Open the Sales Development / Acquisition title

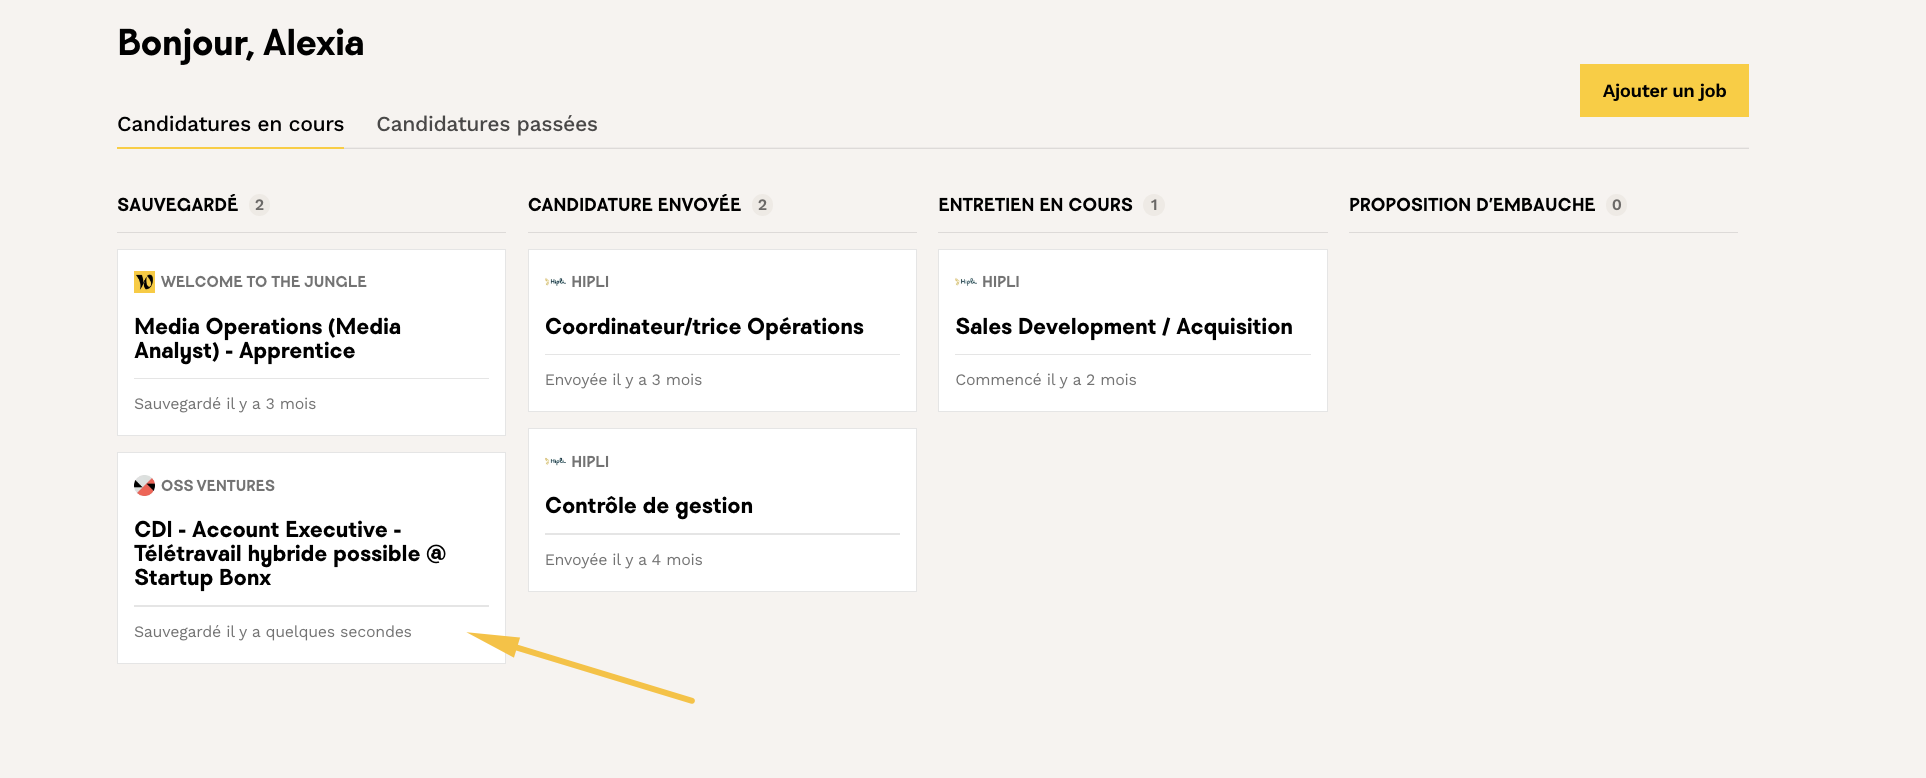coord(1123,327)
